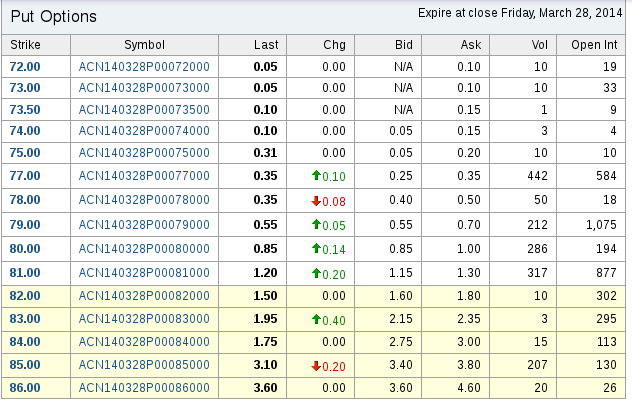Click symbol ACN140328P00073500
Screen dimensions: 632x401
[144, 110]
